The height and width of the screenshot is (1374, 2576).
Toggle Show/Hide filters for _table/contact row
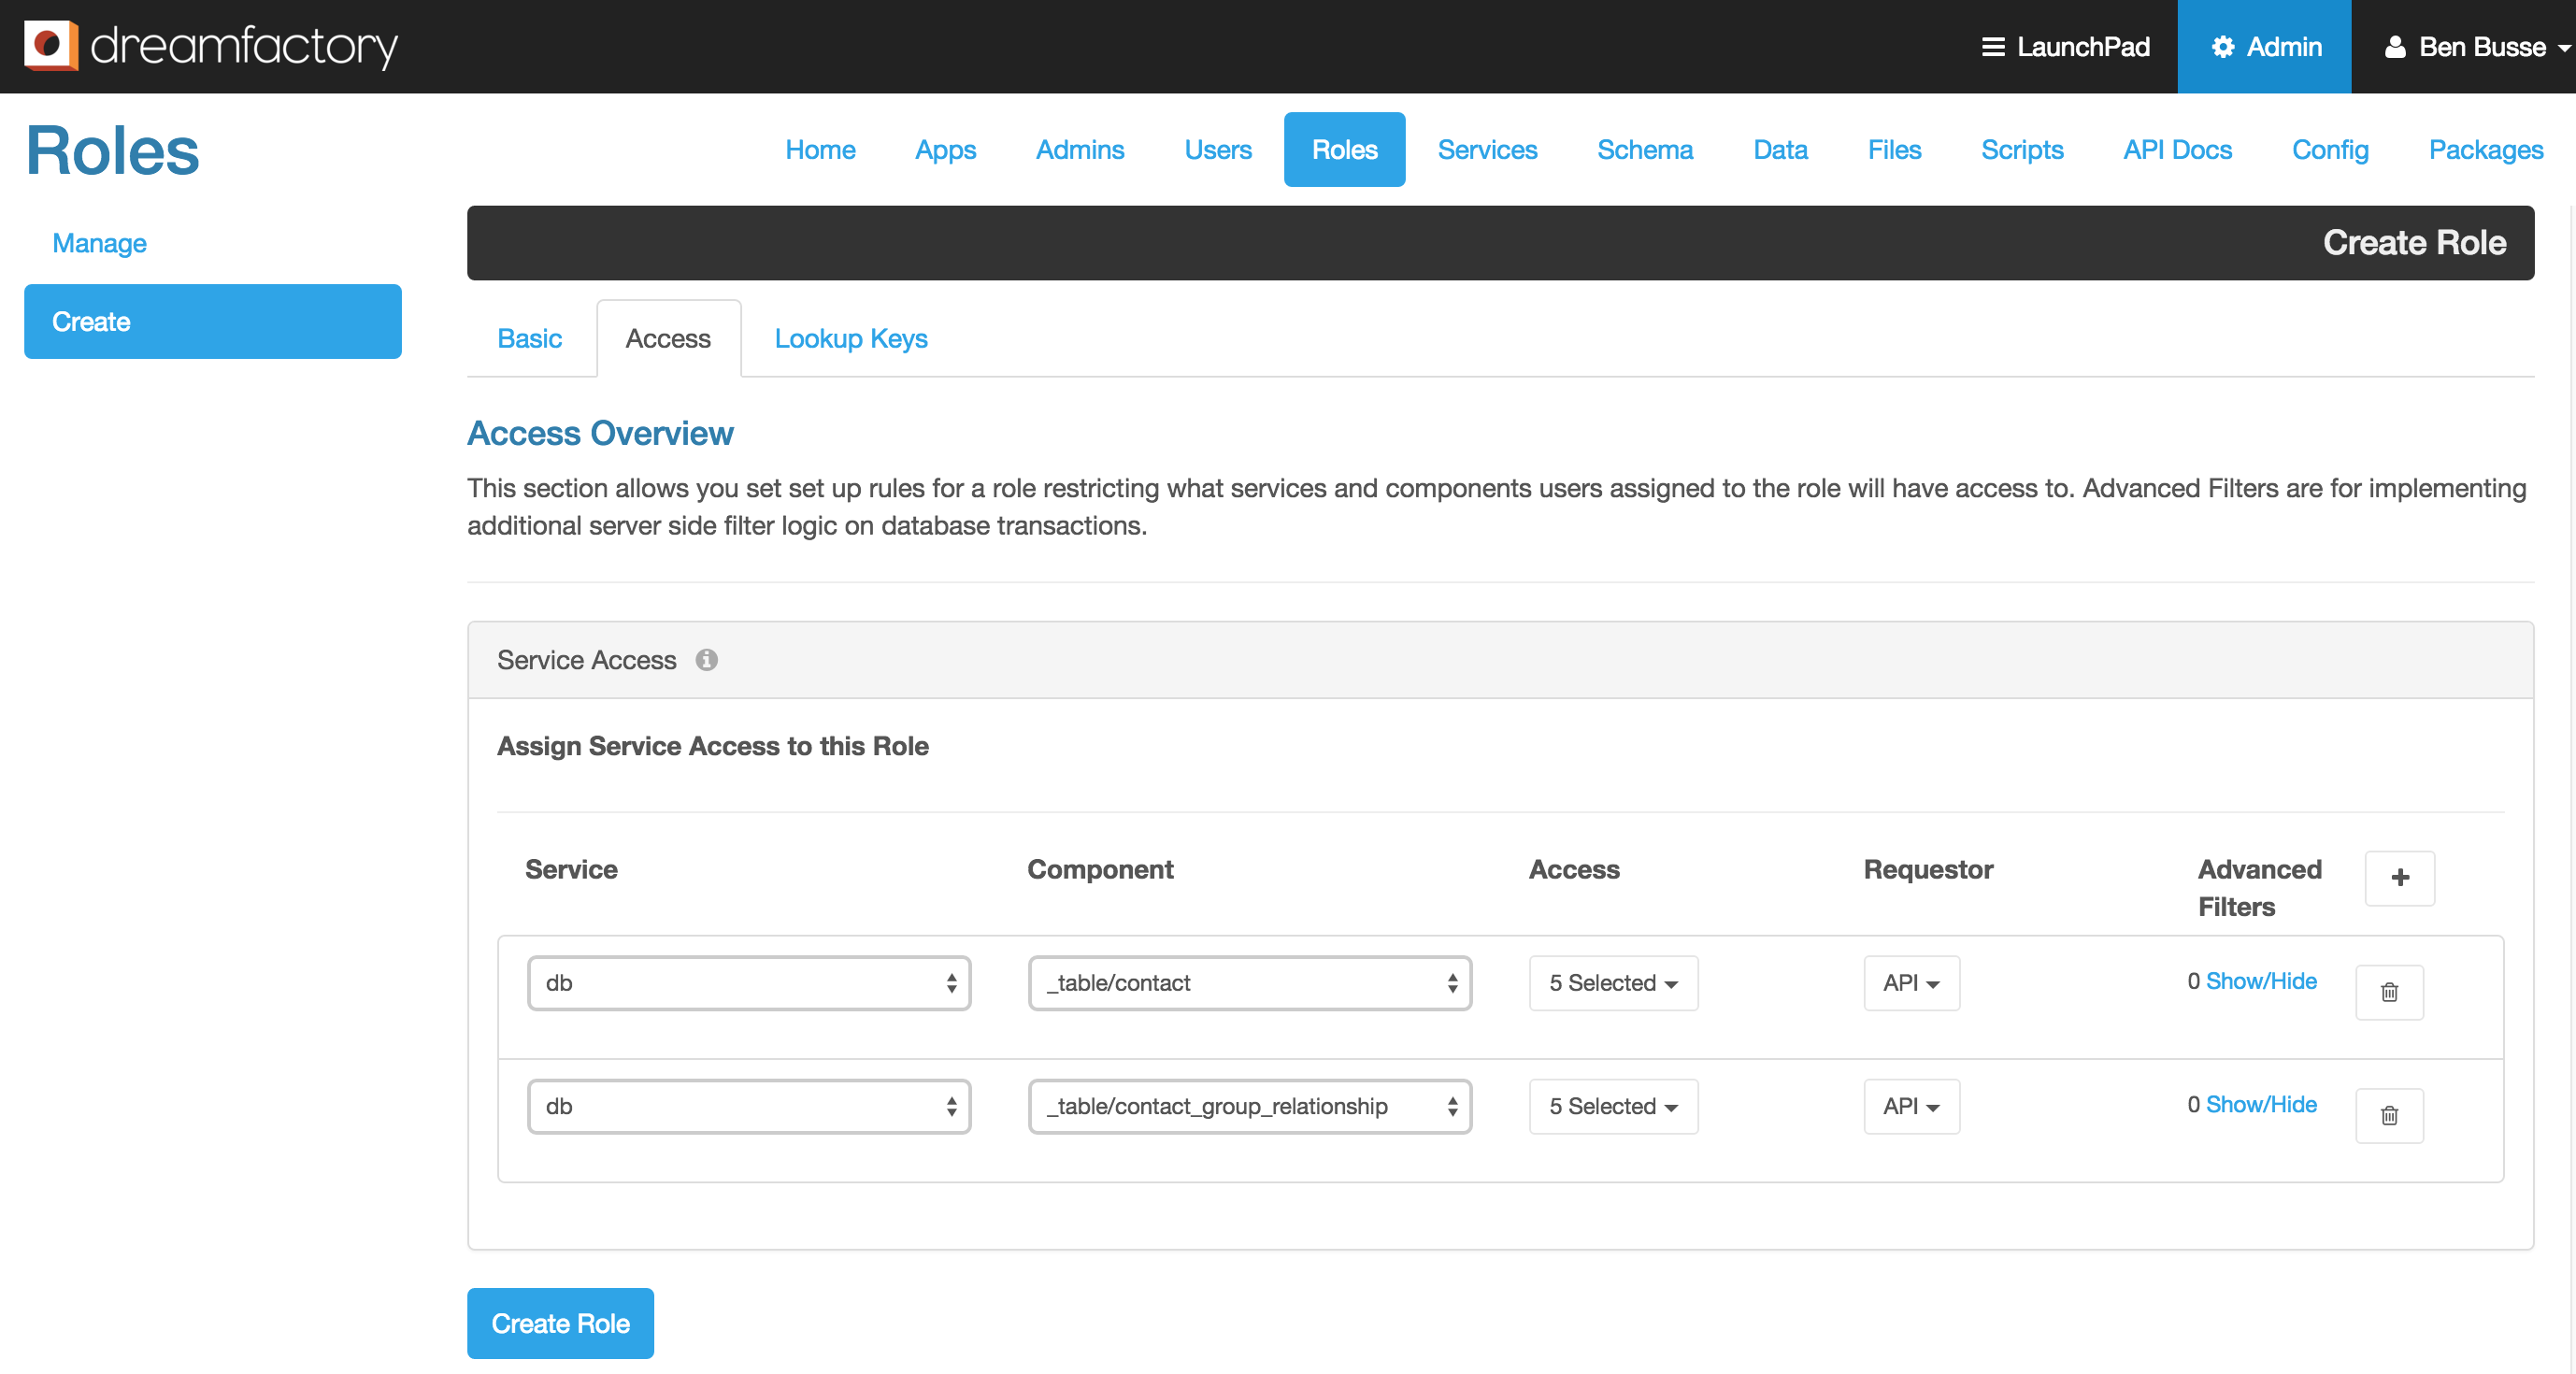tap(2261, 981)
